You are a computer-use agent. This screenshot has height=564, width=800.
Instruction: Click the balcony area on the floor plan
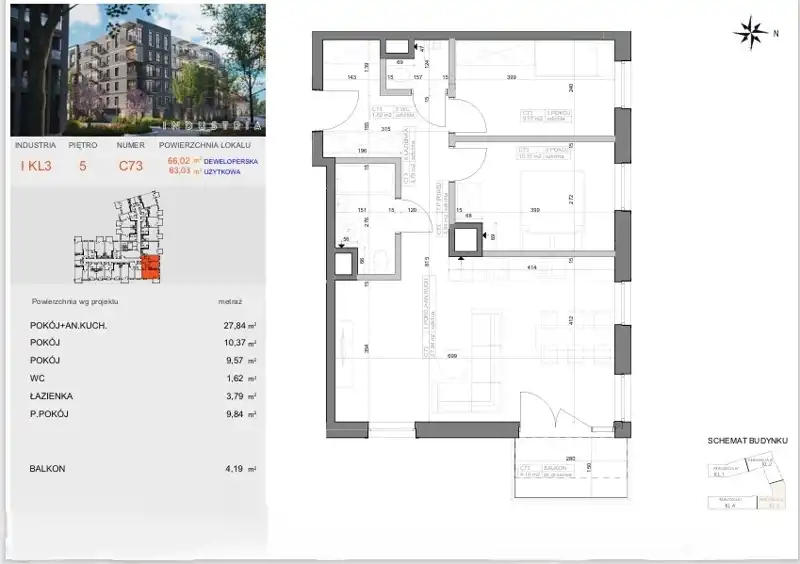[x=566, y=464]
